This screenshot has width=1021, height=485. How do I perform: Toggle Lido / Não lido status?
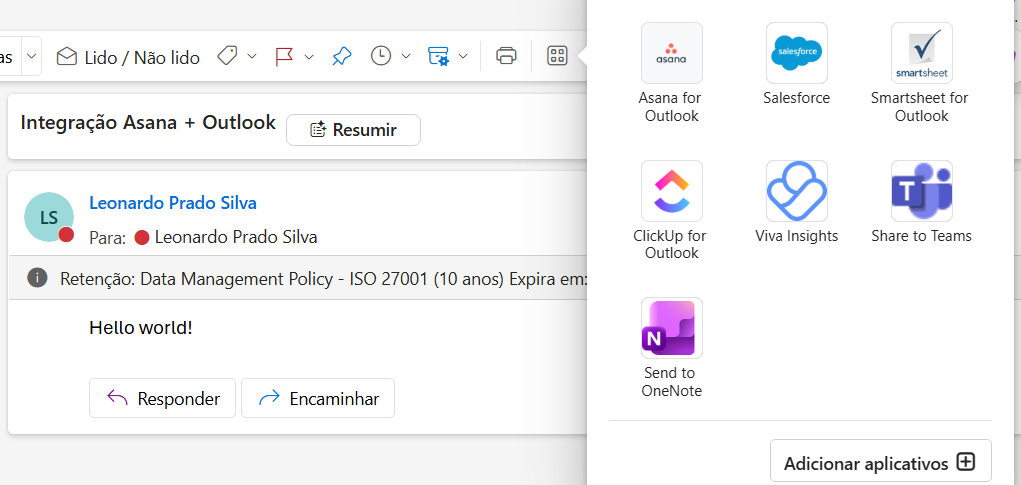point(128,57)
